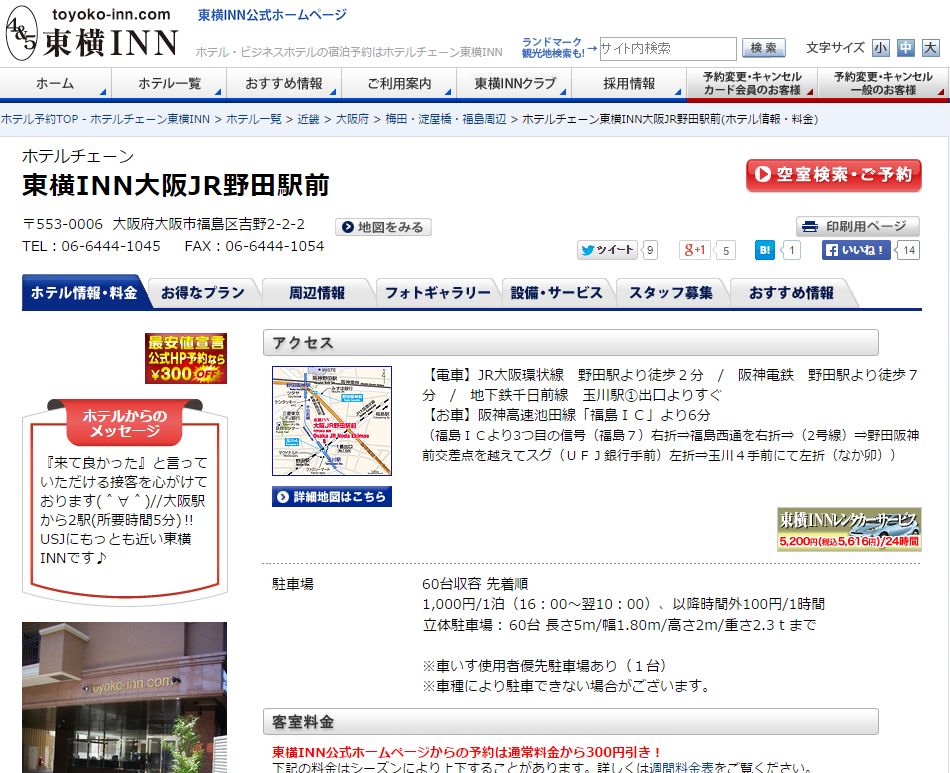
Task: Click the 詳細地図はこちら button
Action: point(331,497)
